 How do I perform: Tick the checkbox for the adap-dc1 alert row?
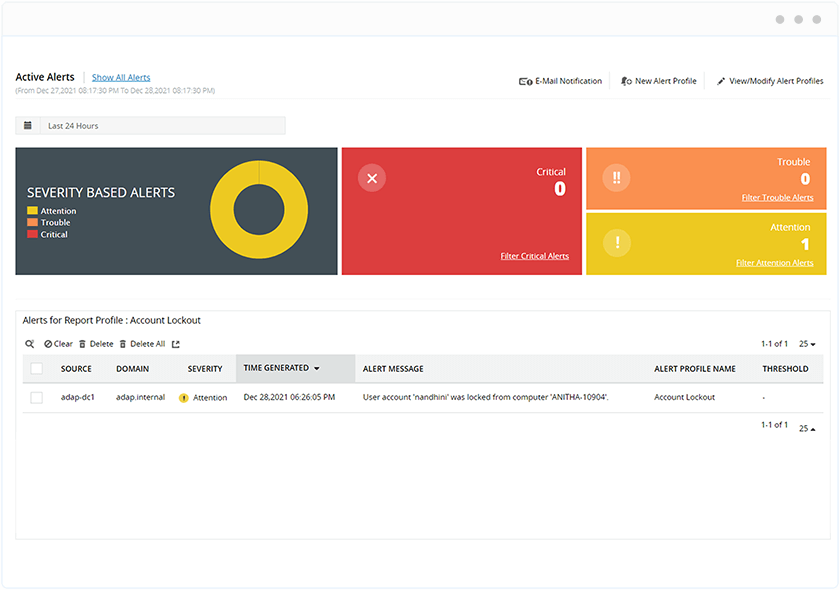36,398
